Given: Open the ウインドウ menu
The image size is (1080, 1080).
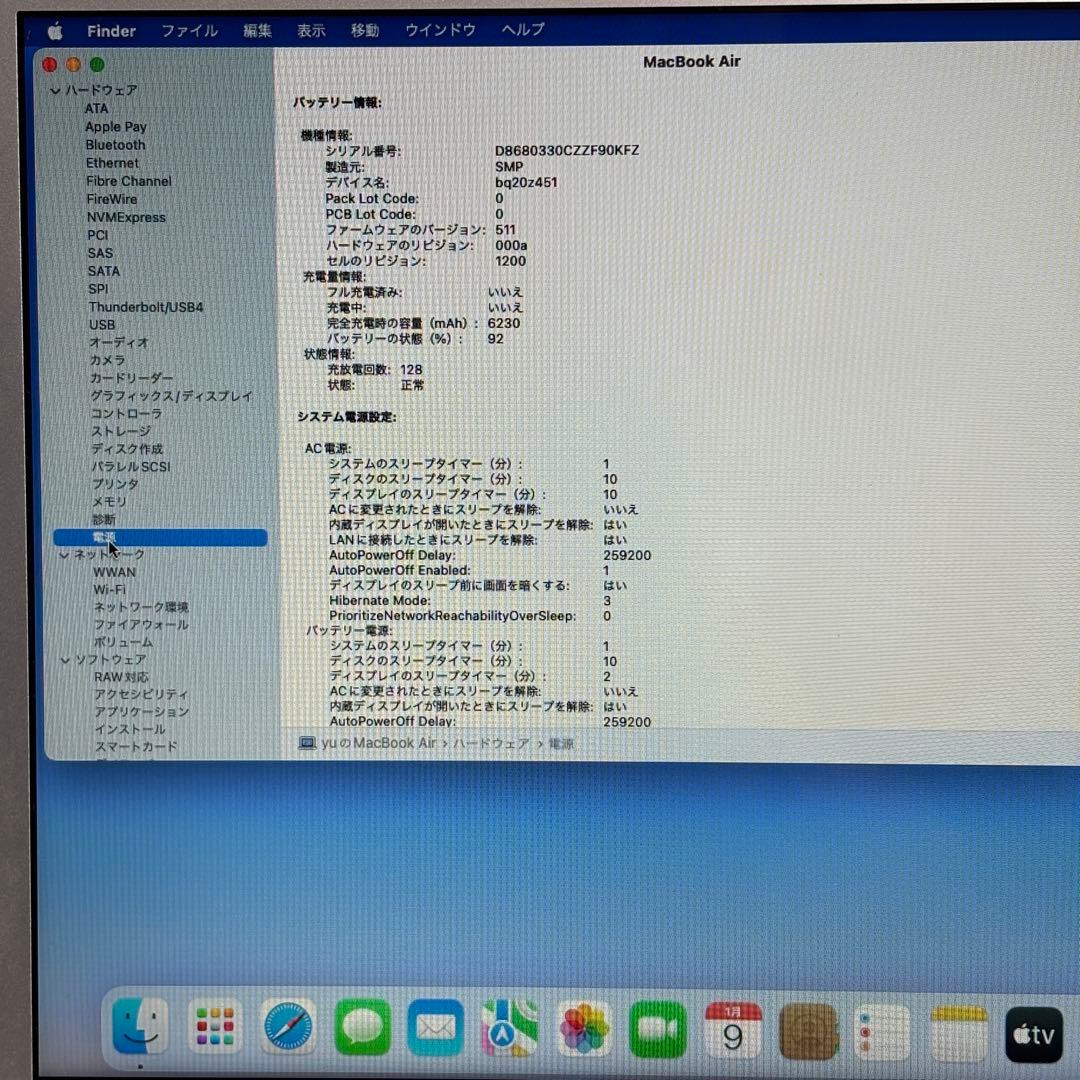Looking at the screenshot, I should pos(439,30).
